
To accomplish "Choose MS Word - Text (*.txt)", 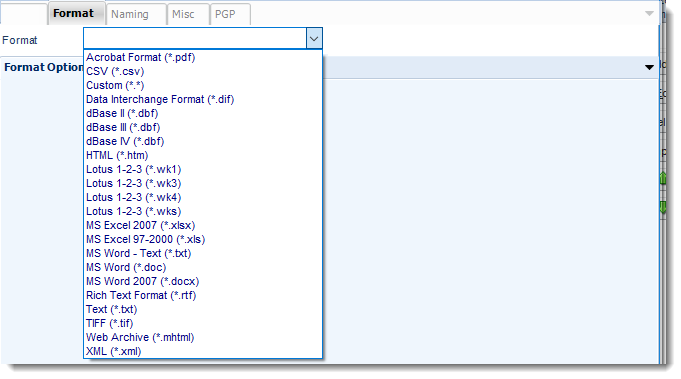I will 203,253.
